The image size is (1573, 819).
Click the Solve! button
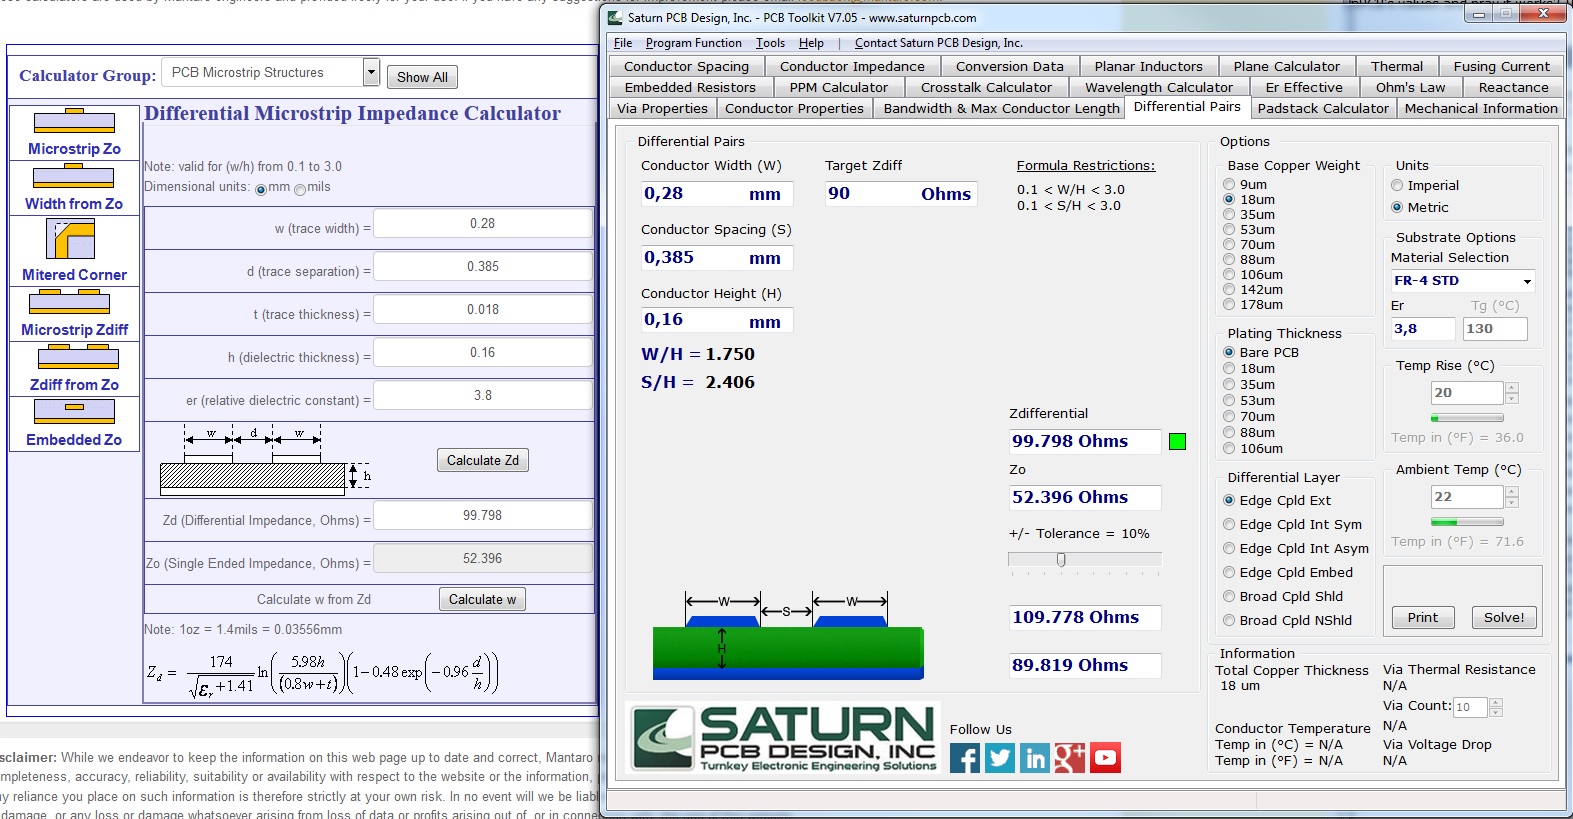click(x=1504, y=617)
